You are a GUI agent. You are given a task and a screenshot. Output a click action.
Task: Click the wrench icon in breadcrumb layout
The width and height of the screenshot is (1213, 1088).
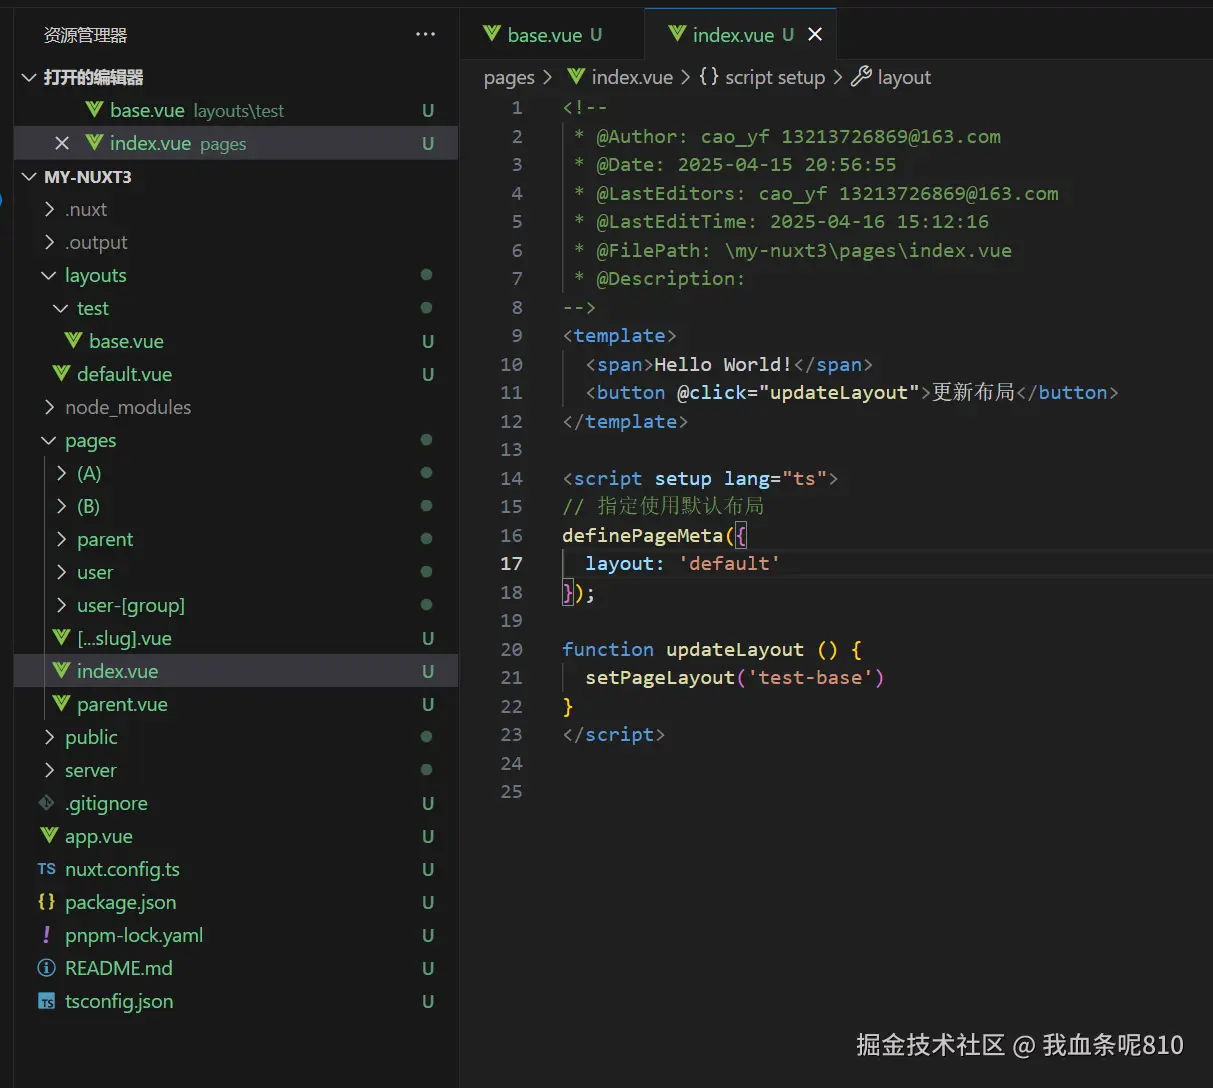pos(861,76)
